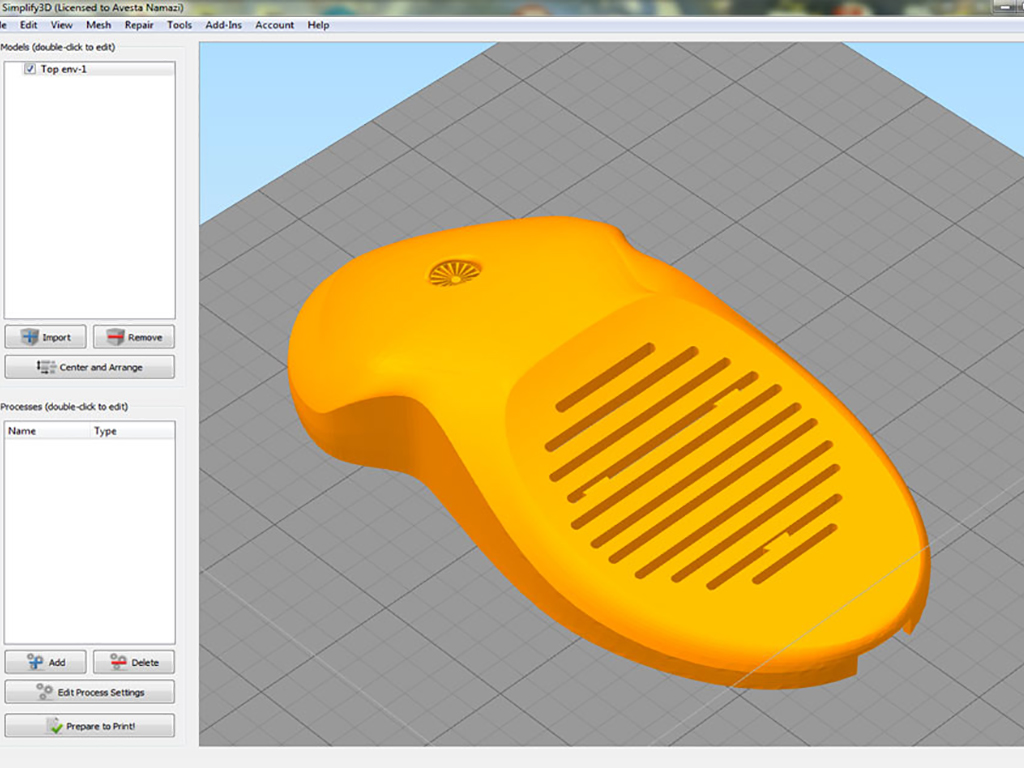The image size is (1024, 768).
Task: Open the Help menu
Action: [318, 25]
